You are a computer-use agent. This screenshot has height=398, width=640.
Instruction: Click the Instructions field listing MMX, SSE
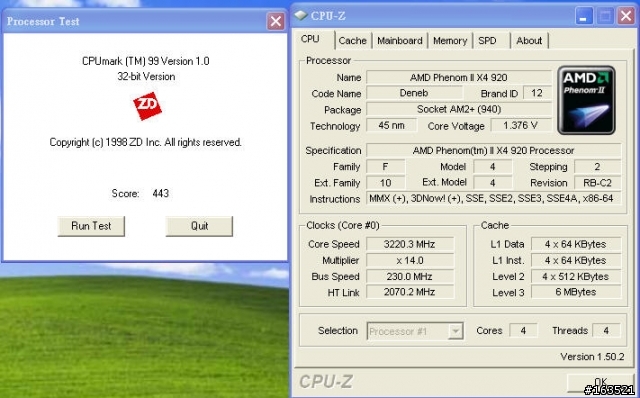tap(493, 199)
